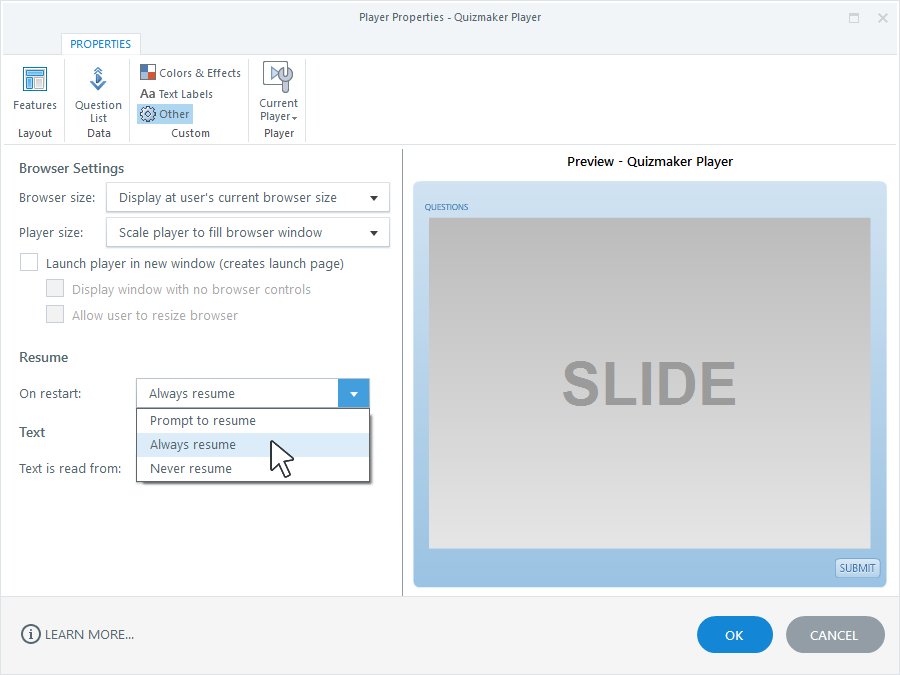Close the Player Properties window
Image resolution: width=900 pixels, height=675 pixels.
(883, 18)
